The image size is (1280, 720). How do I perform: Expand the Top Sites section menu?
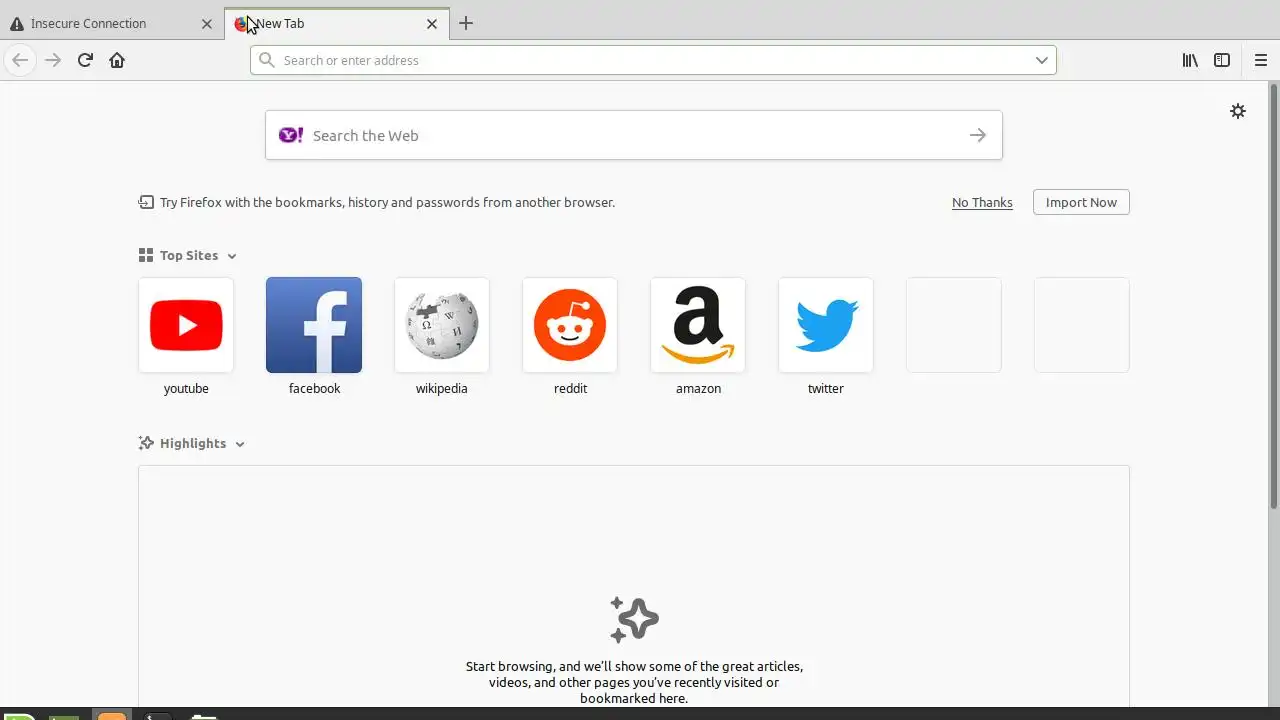tap(232, 256)
